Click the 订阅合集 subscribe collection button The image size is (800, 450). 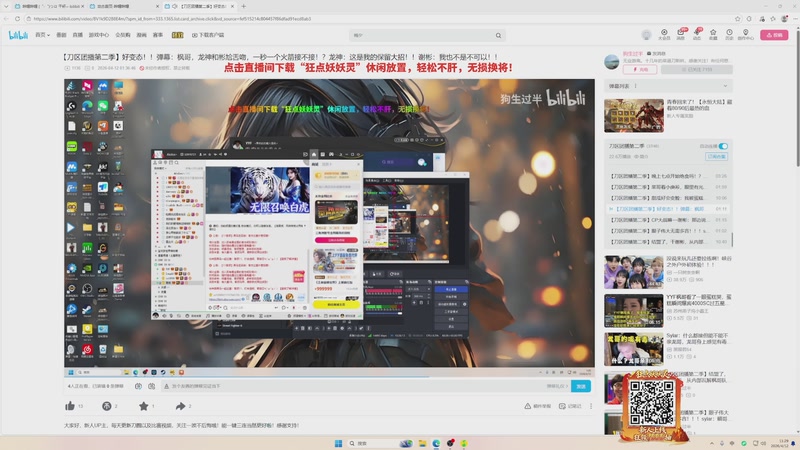tap(717, 157)
